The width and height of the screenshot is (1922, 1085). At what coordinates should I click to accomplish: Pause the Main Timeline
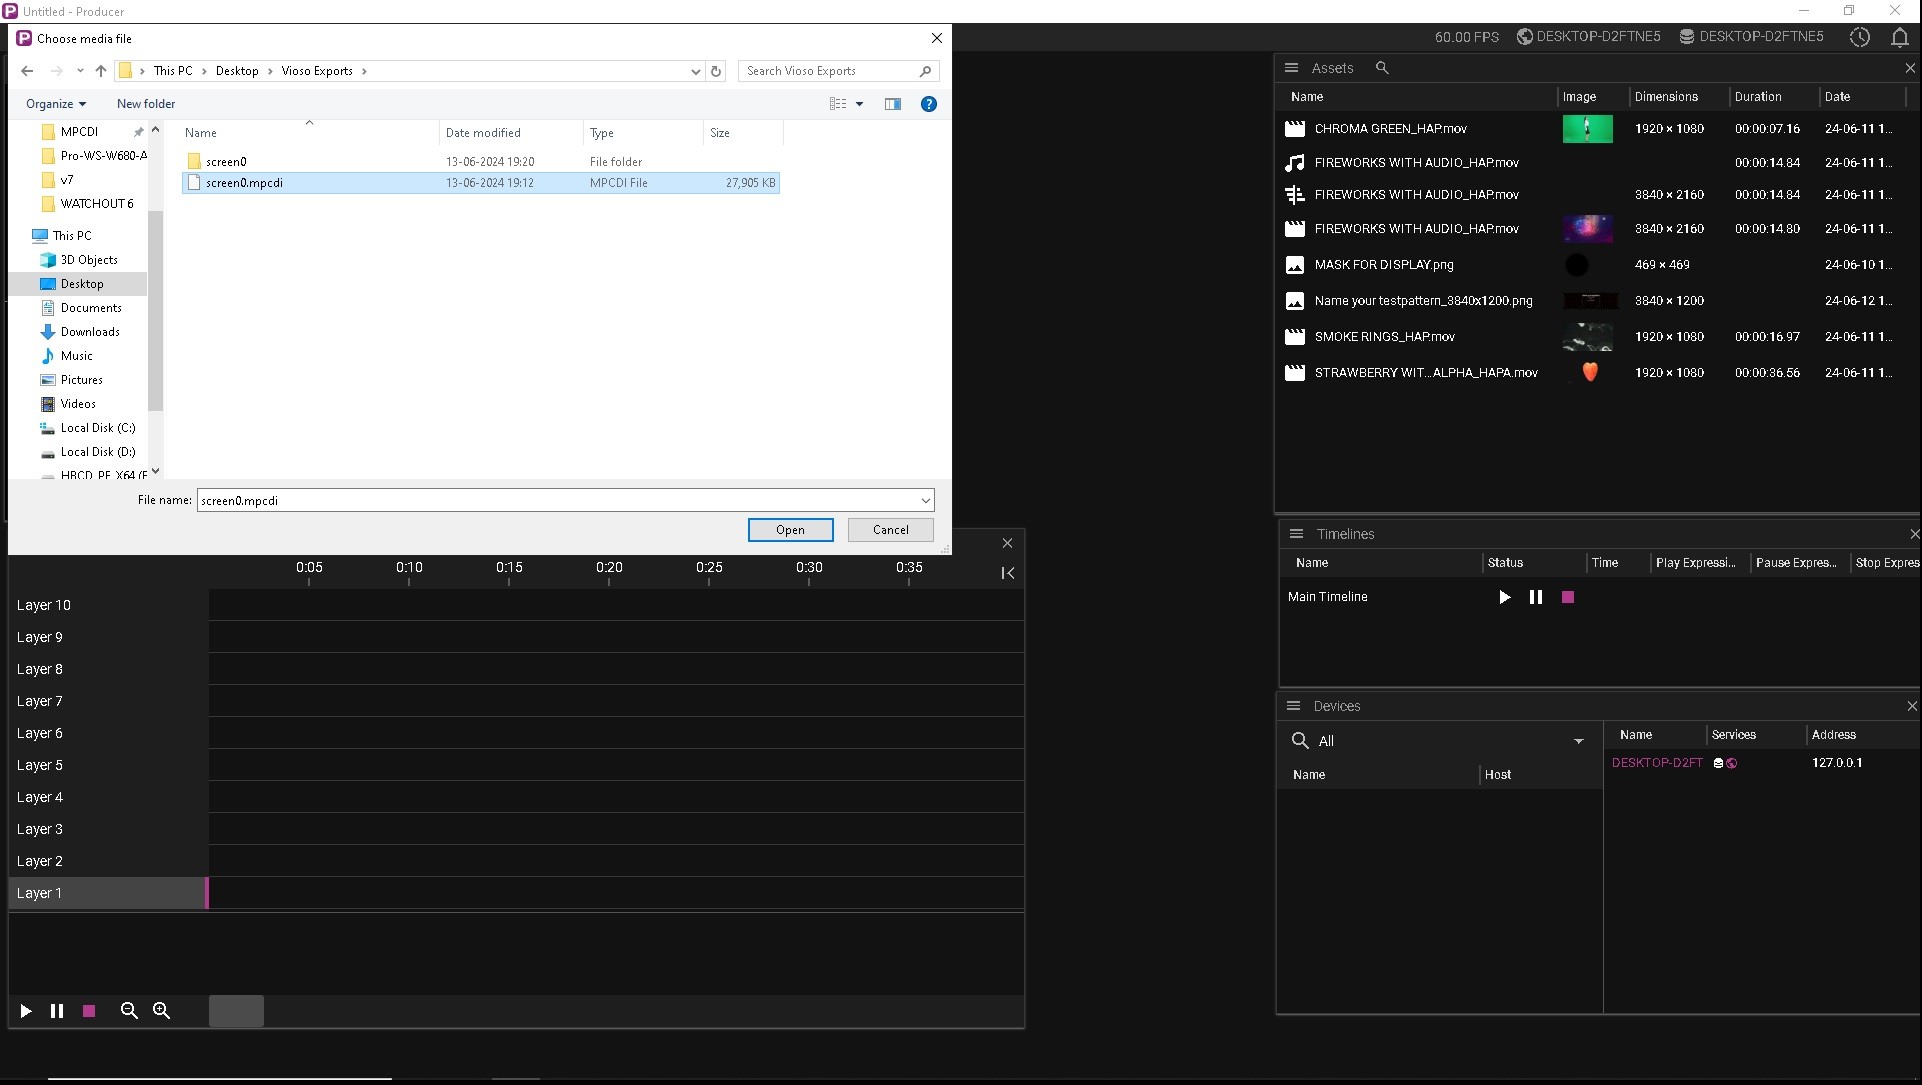pos(1536,597)
